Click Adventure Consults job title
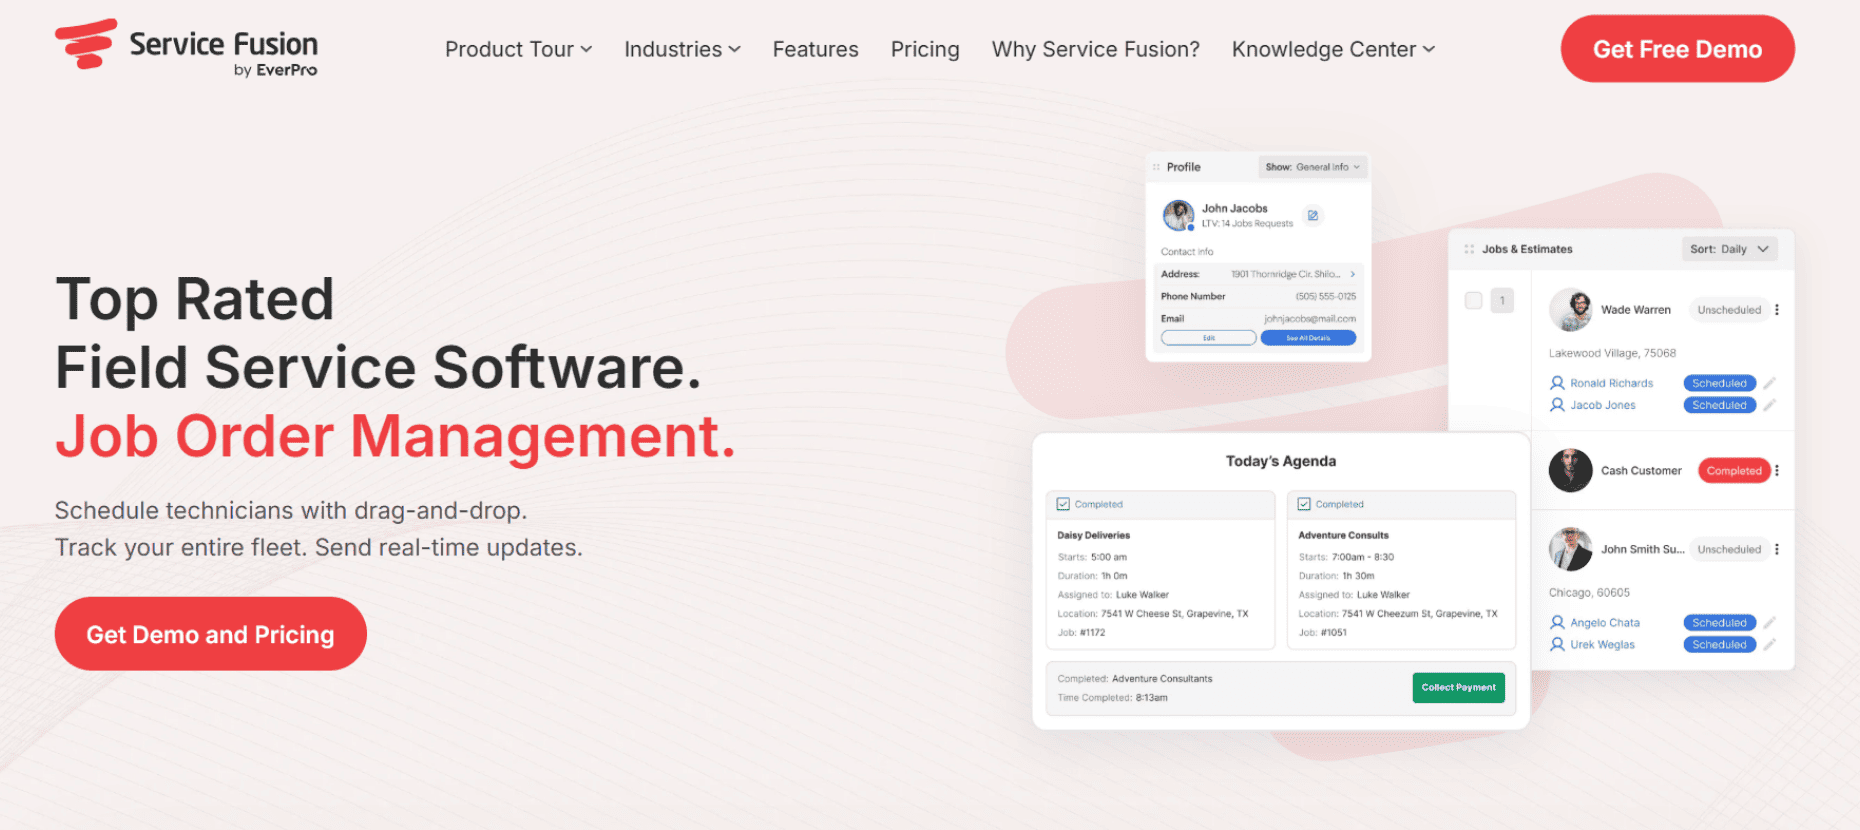Screen dimensions: 1860x830 1343,535
